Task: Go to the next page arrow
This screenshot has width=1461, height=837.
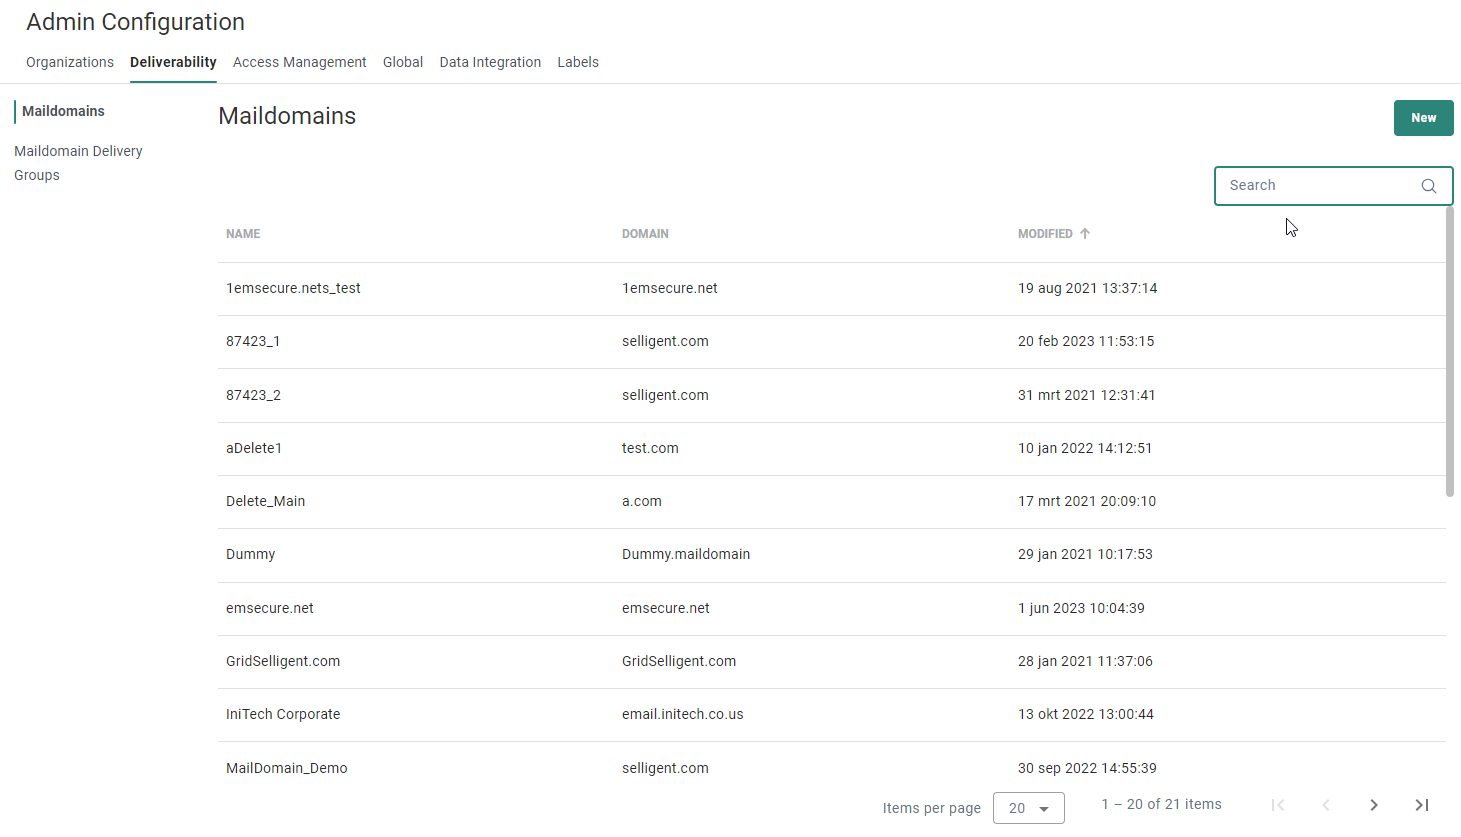Action: [1374, 805]
